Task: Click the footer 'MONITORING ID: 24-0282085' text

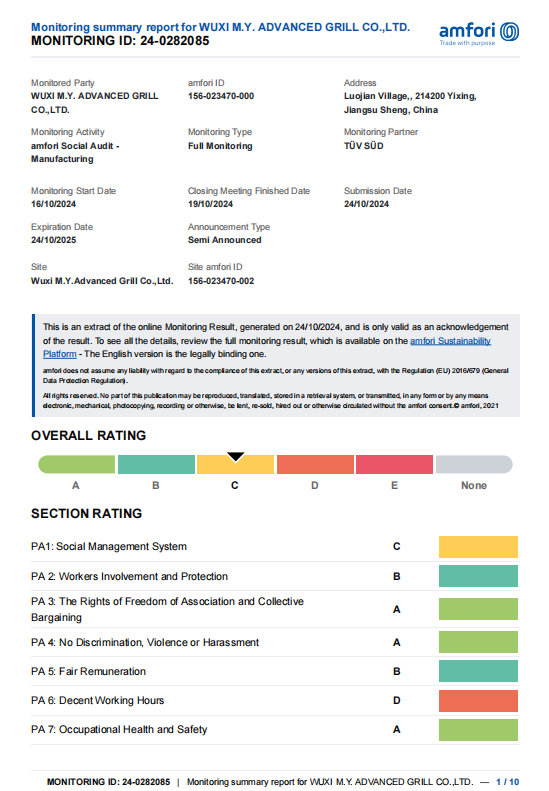Action: pyautogui.click(x=108, y=782)
